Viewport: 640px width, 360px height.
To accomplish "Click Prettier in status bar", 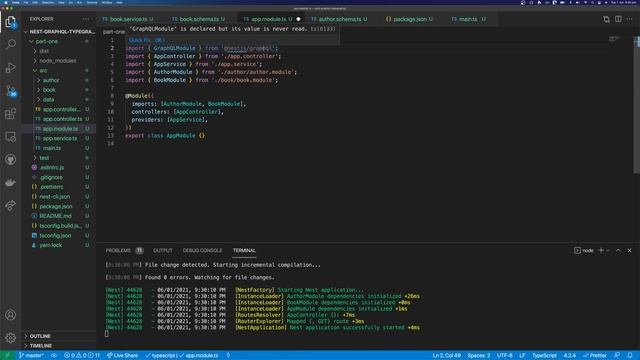I will (x=595, y=356).
